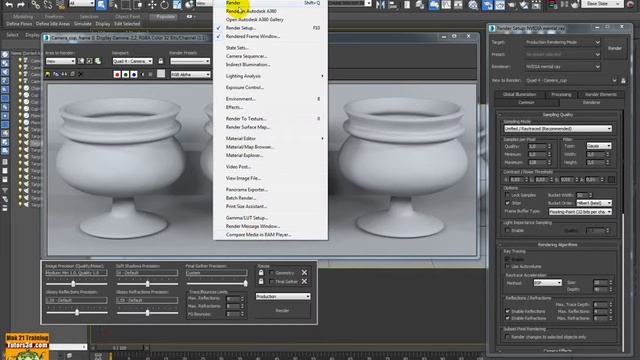
Task: Open the Renderer dropdown in Render Setup
Action: [x=563, y=67]
